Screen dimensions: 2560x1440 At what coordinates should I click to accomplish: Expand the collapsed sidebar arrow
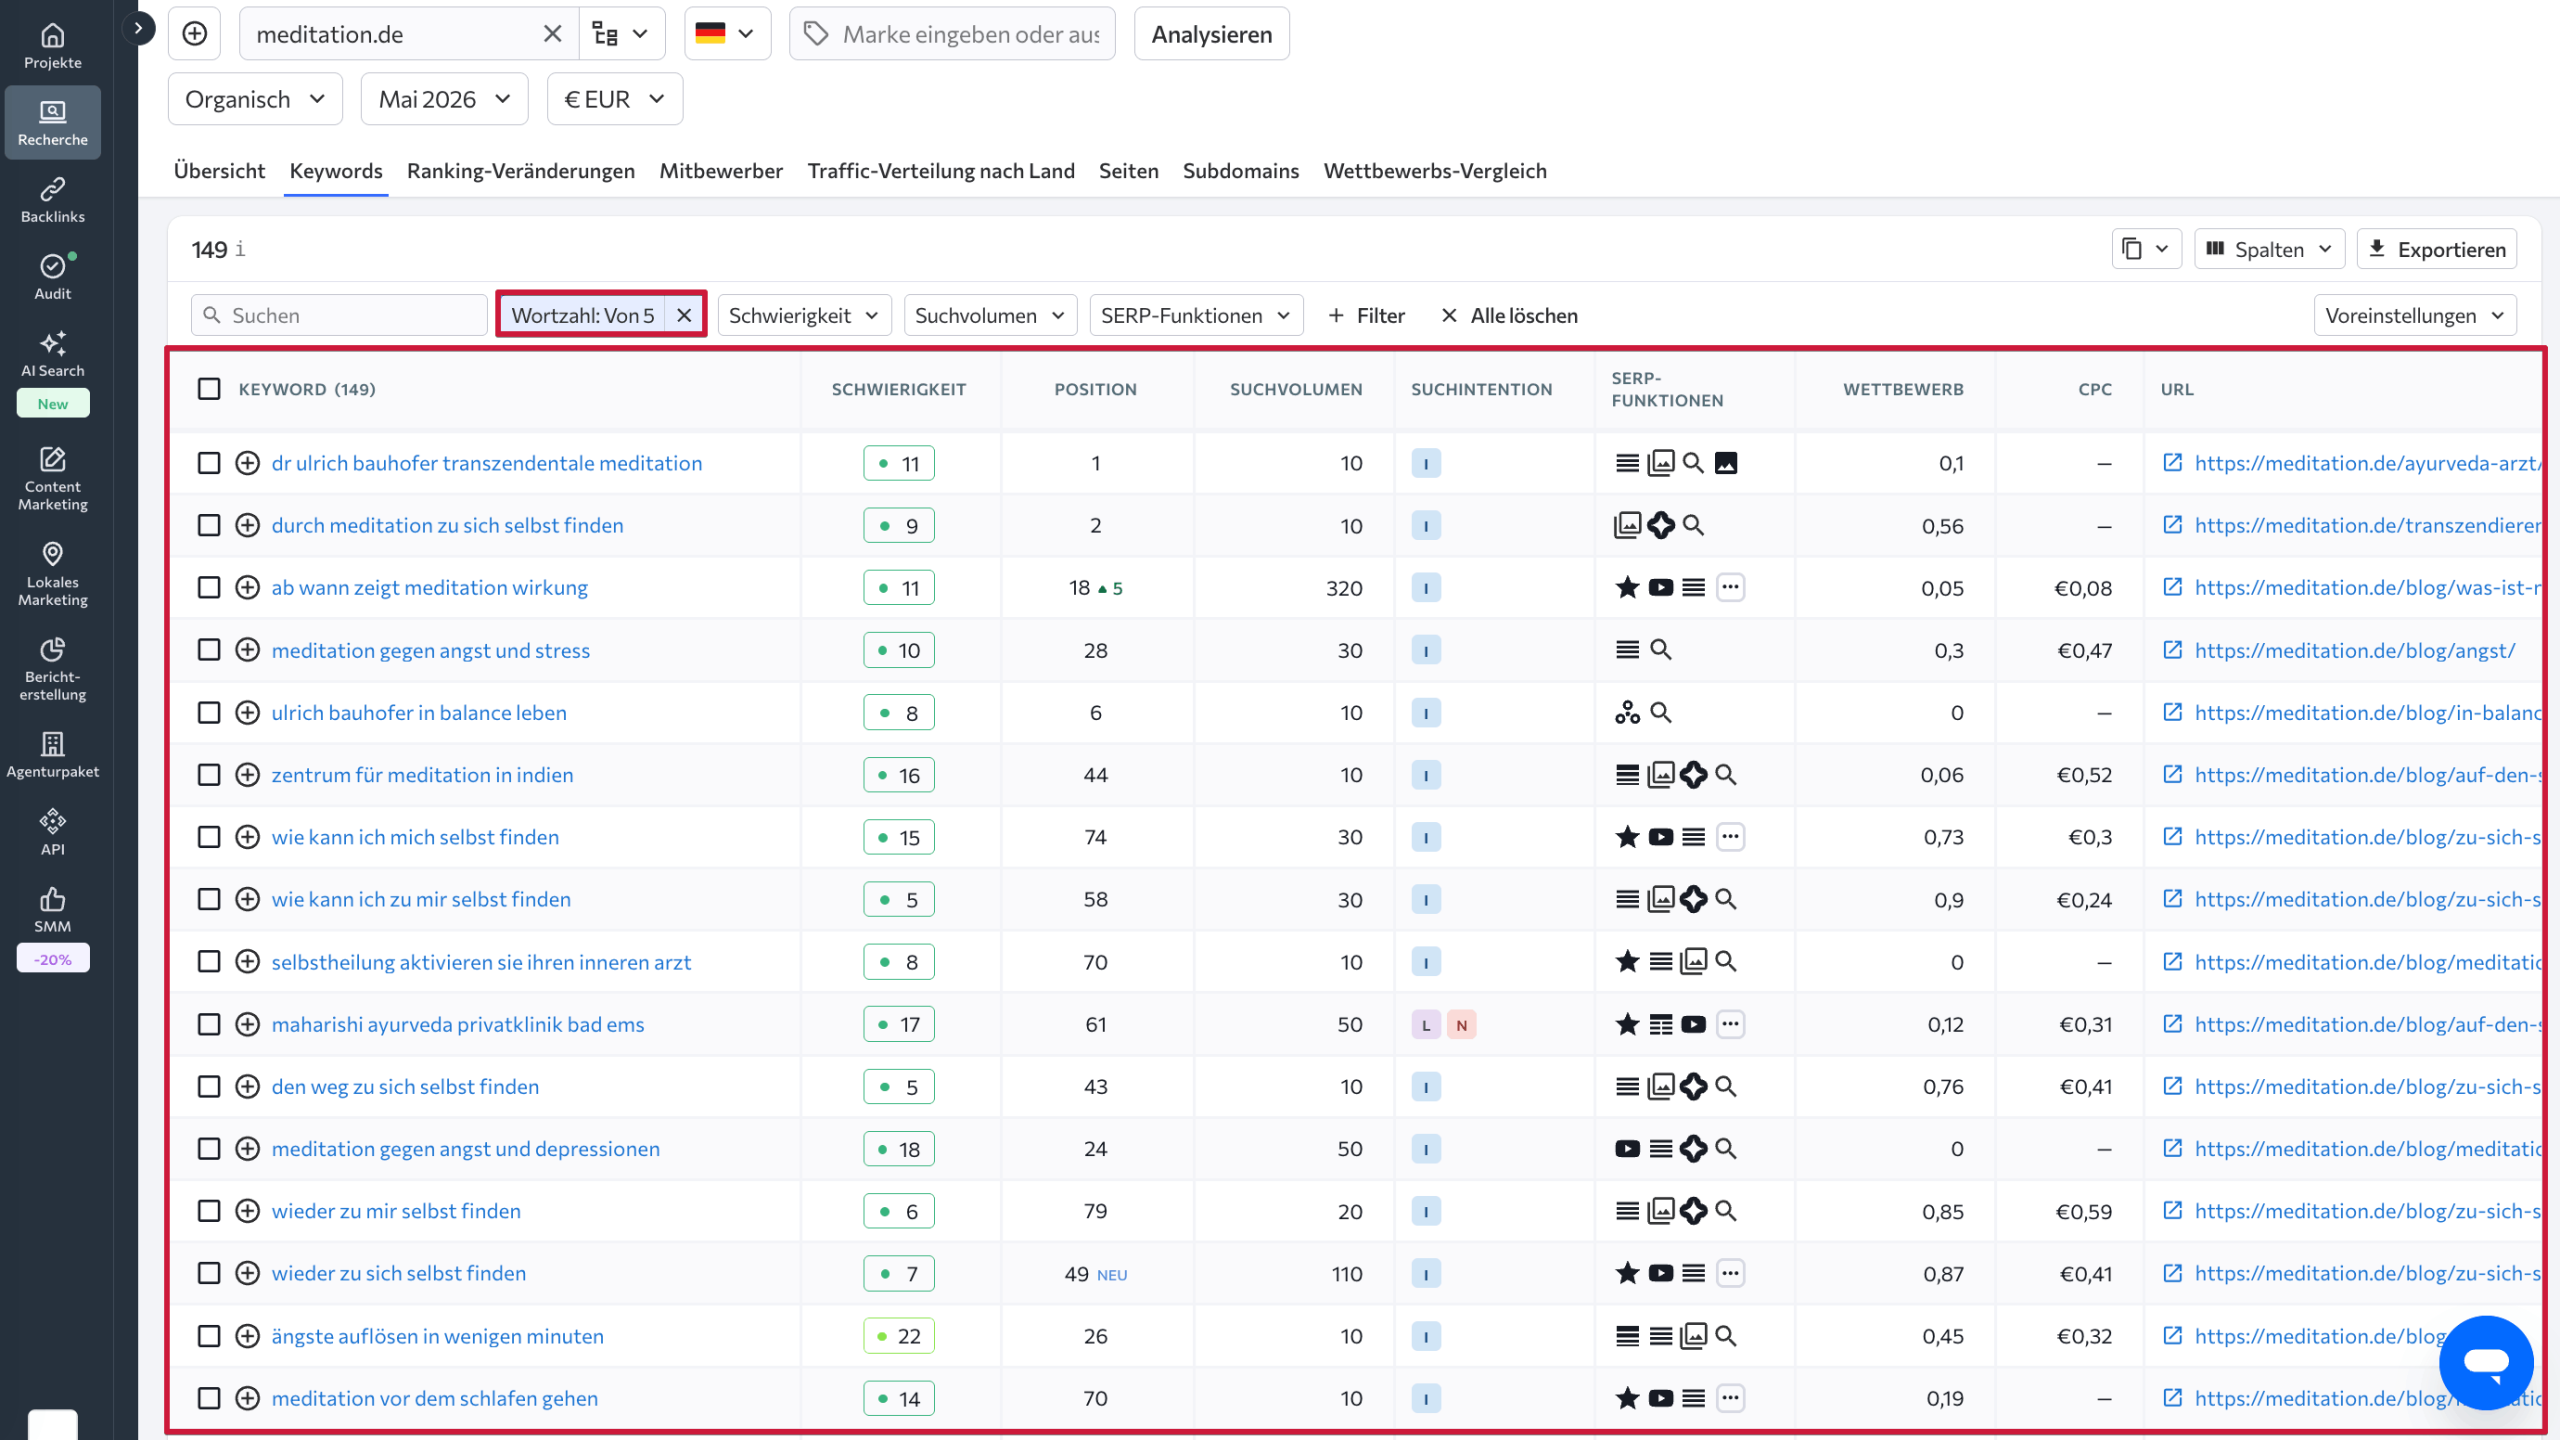click(138, 28)
